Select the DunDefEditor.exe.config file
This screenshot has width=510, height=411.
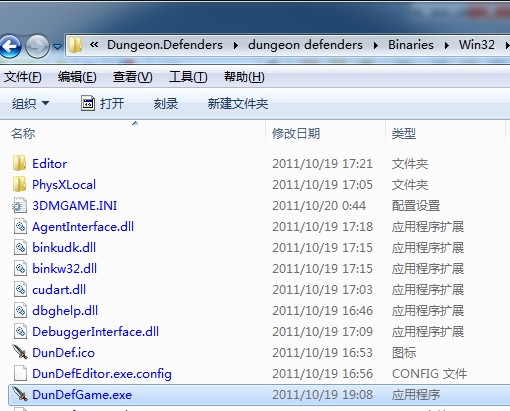click(x=102, y=374)
